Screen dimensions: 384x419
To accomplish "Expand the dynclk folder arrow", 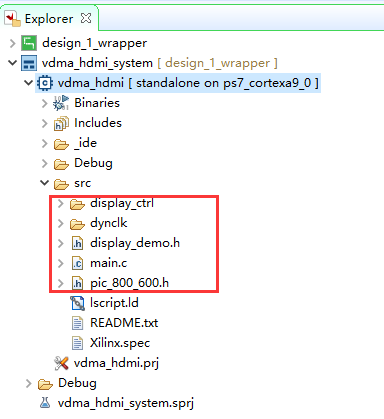I will [x=60, y=223].
